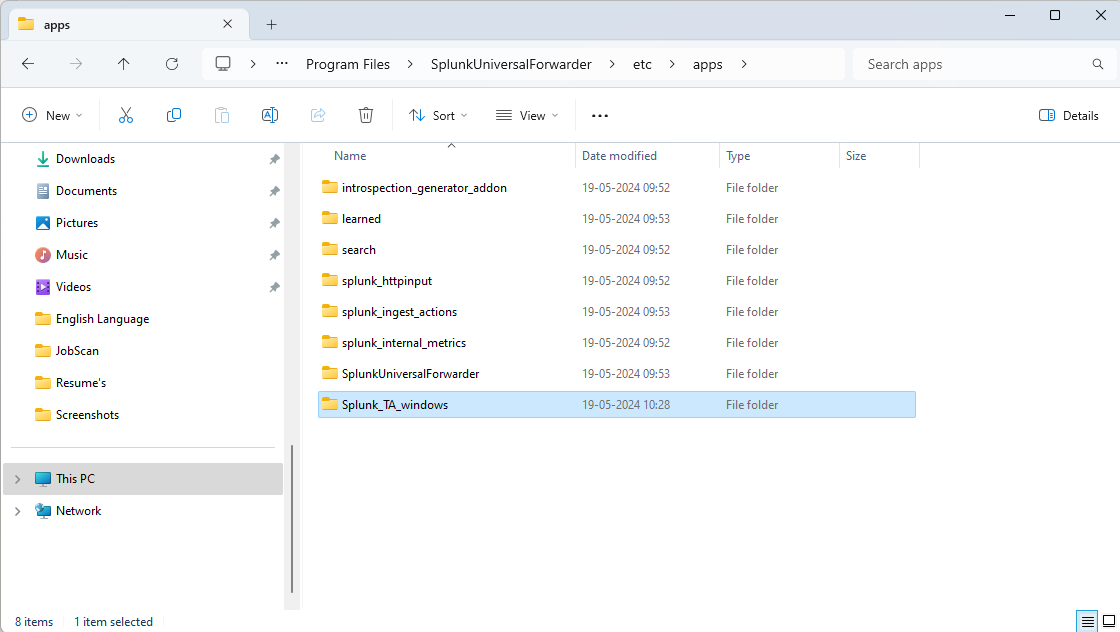Open JobScan folder in sidebar
Image resolution: width=1120 pixels, height=632 pixels.
point(77,351)
